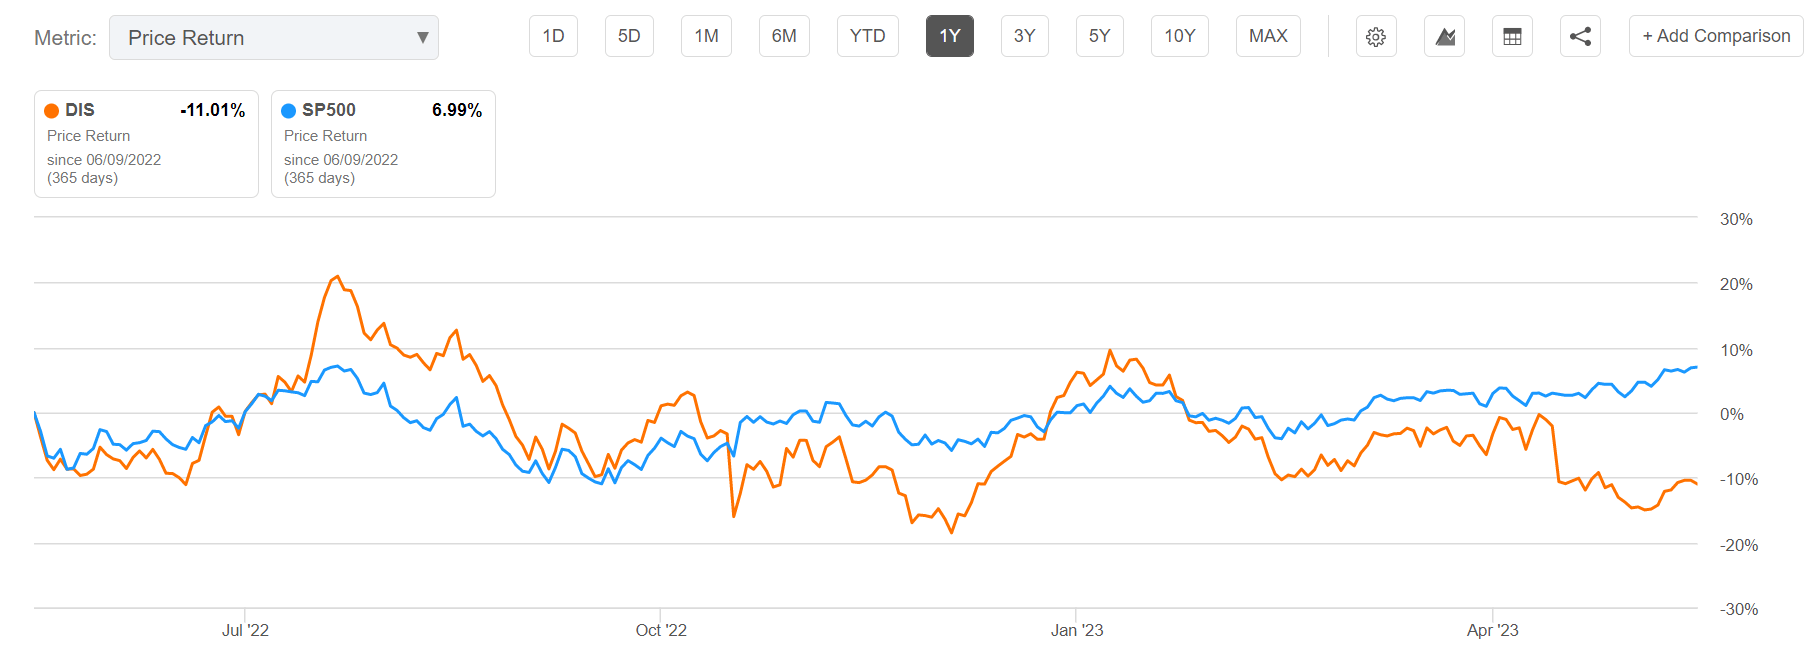Image resolution: width=1815 pixels, height=656 pixels.
Task: Click the Add Comparison button
Action: (1716, 36)
